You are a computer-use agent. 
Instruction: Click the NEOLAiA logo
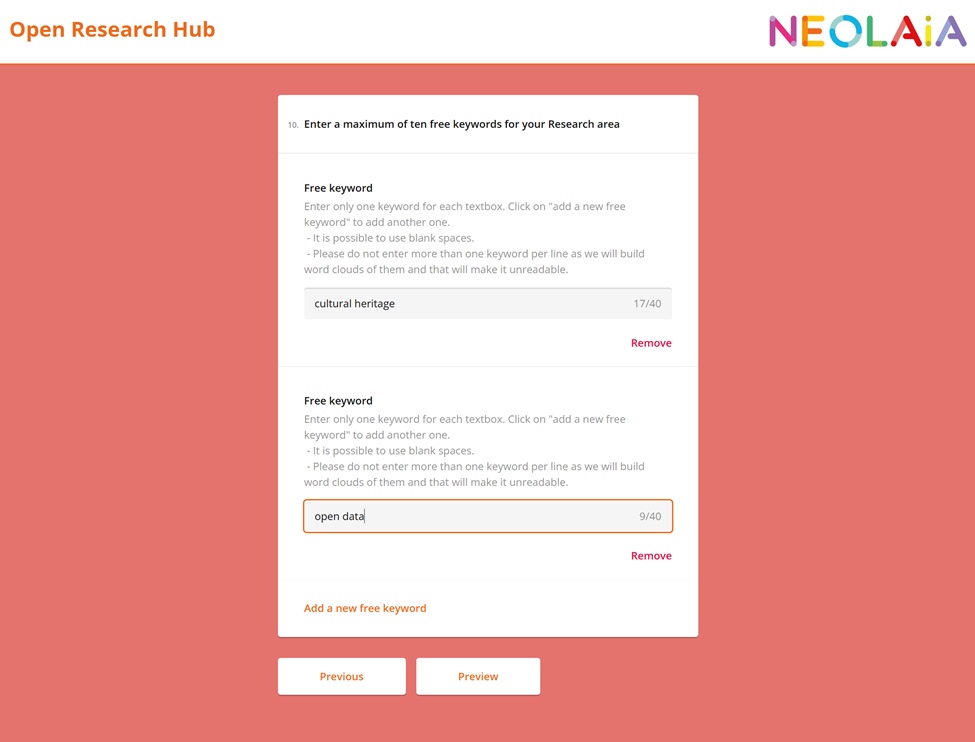[867, 32]
